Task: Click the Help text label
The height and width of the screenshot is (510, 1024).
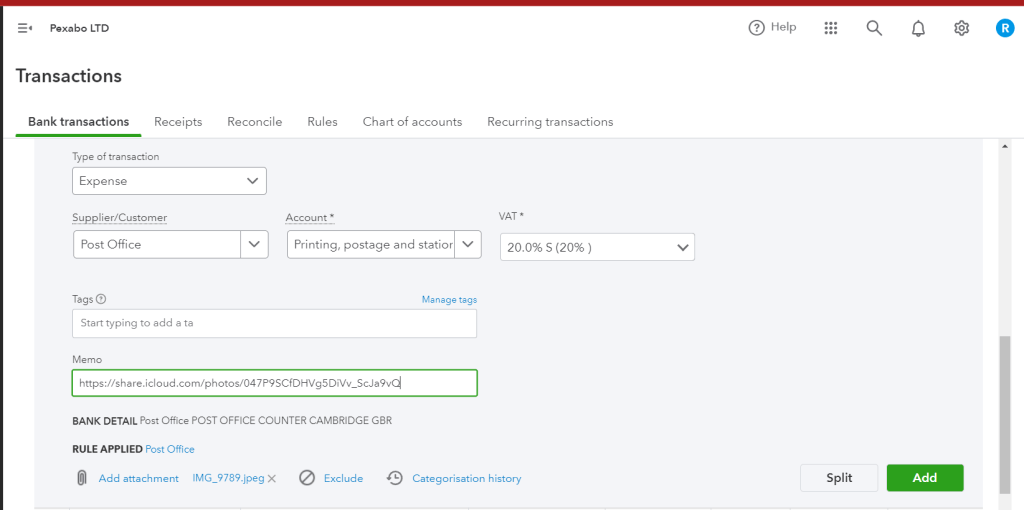Action: click(x=784, y=27)
